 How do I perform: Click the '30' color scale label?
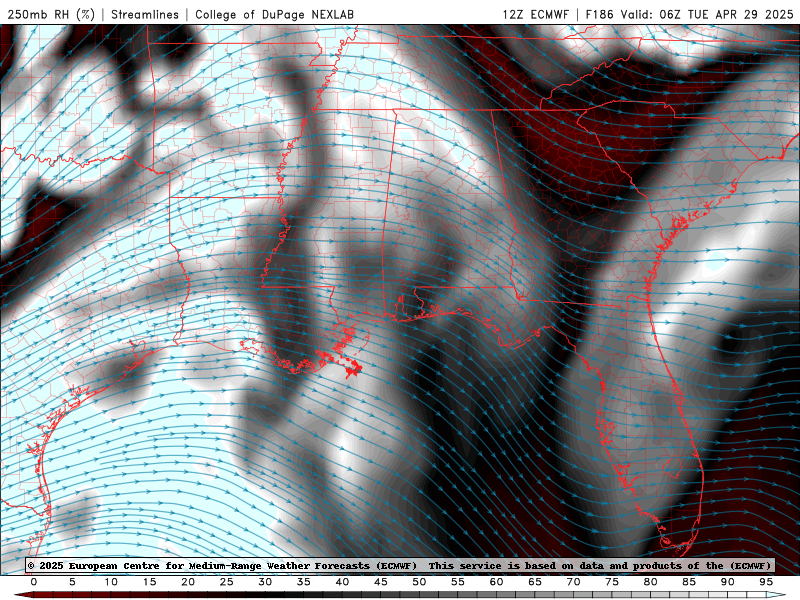point(265,582)
